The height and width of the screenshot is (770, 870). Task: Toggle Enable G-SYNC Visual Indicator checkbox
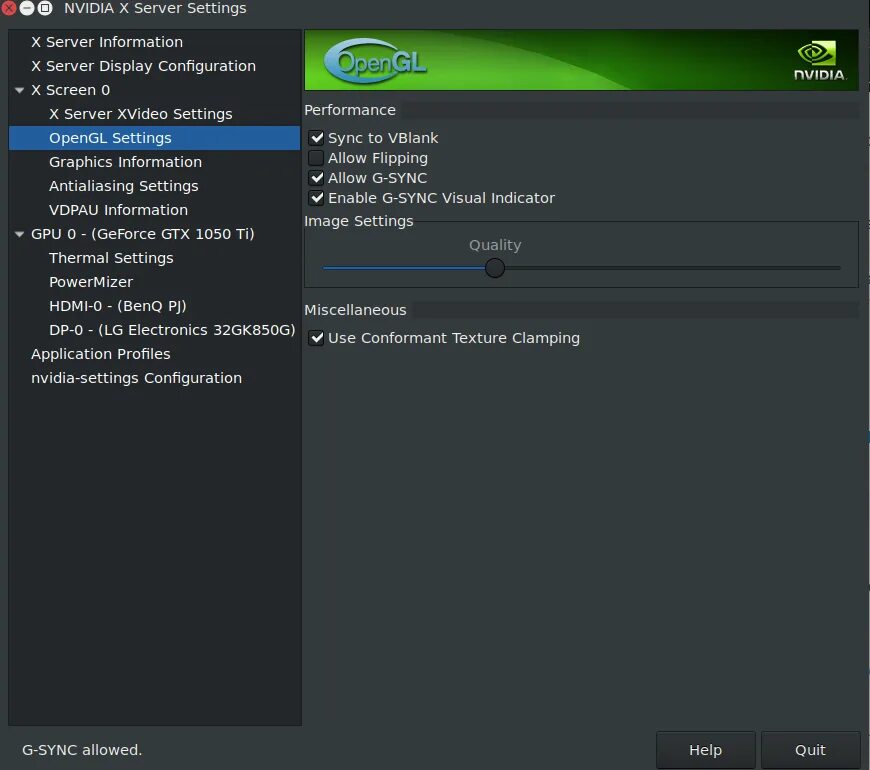[316, 198]
